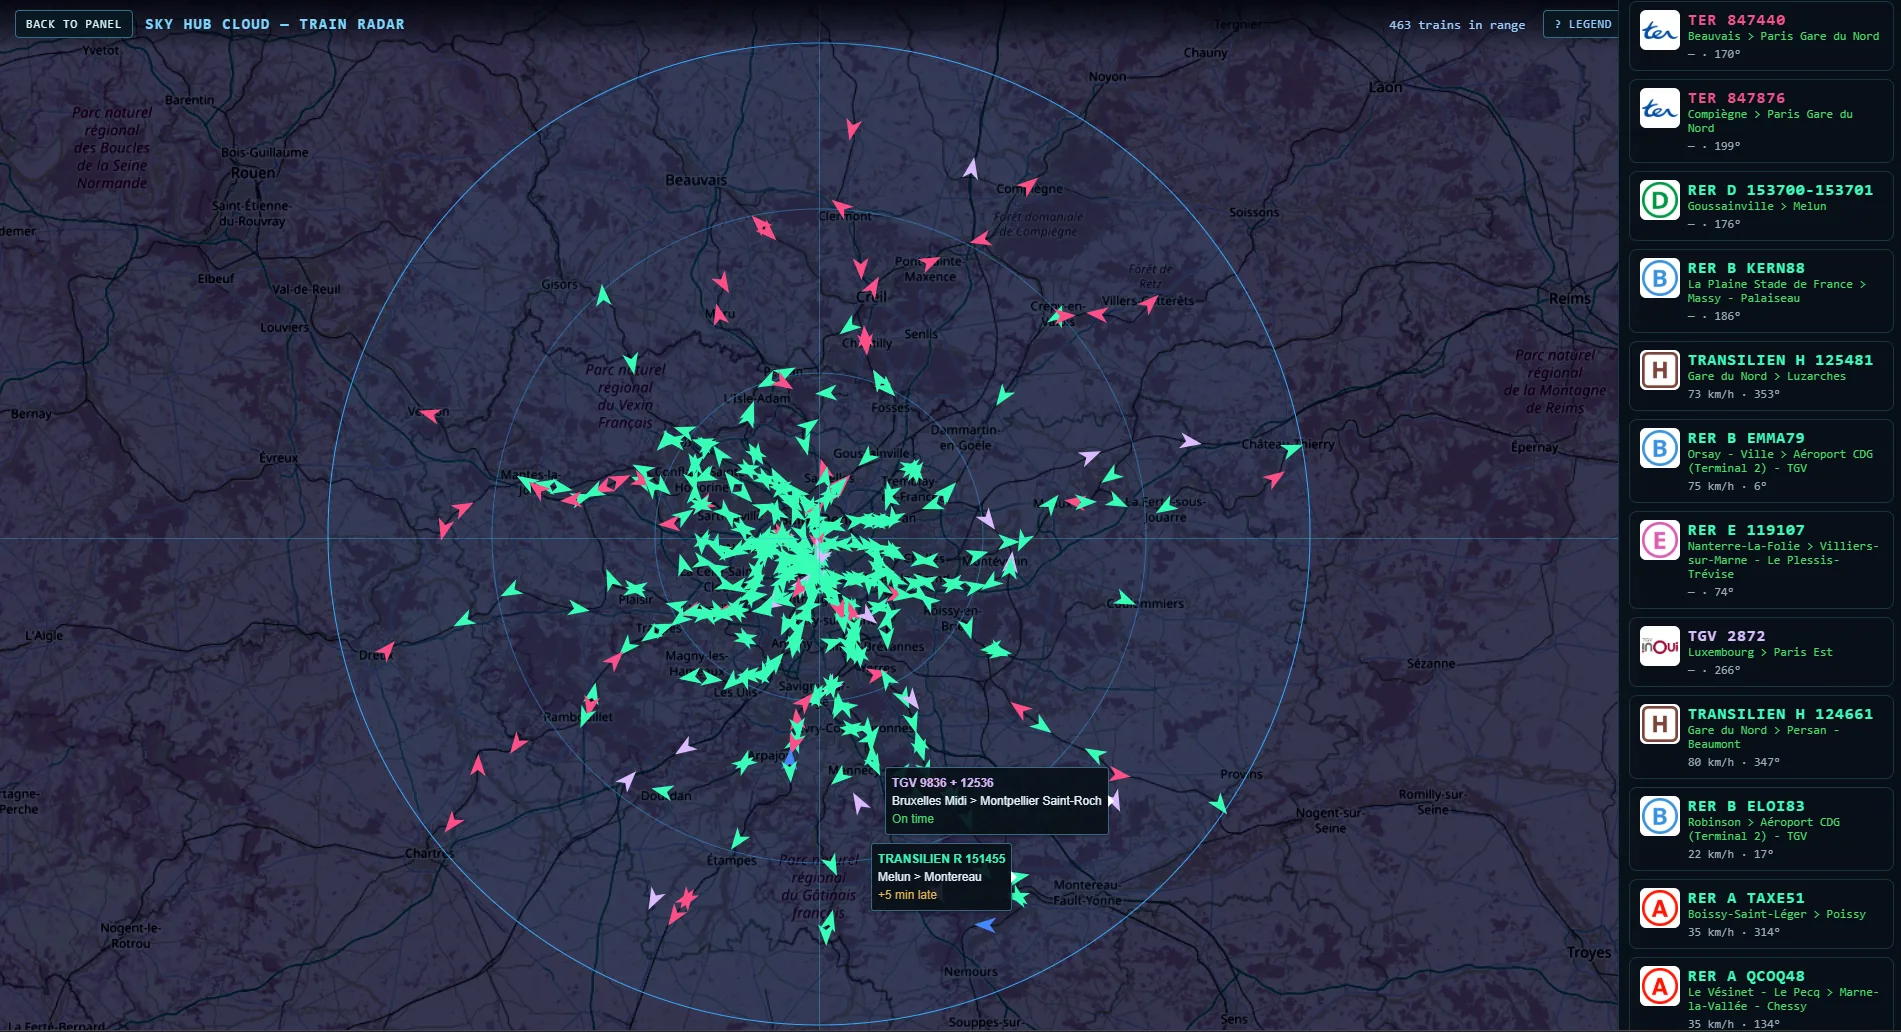Click the pink train arrow near Vernon
Screen dimensions: 1901x1032
click(430, 413)
